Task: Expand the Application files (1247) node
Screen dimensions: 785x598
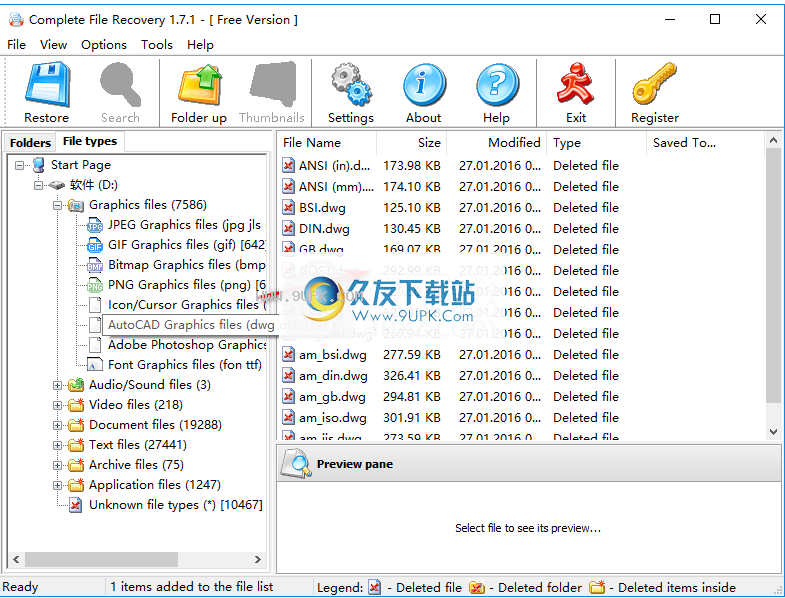Action: coord(58,485)
